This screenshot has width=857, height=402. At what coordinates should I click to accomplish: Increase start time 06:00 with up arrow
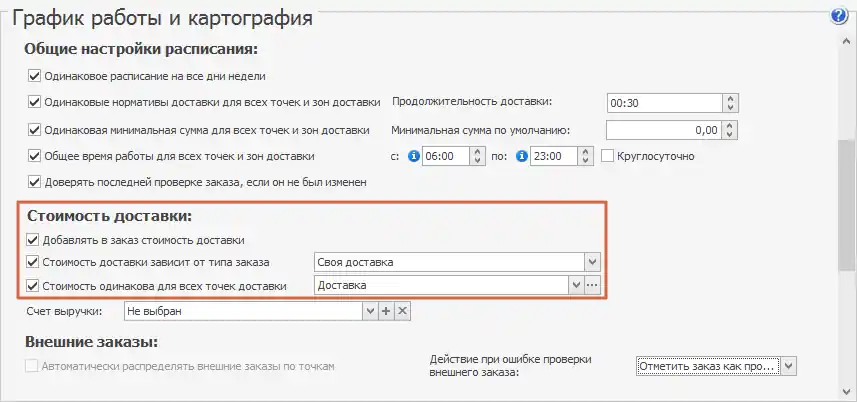[x=478, y=152]
